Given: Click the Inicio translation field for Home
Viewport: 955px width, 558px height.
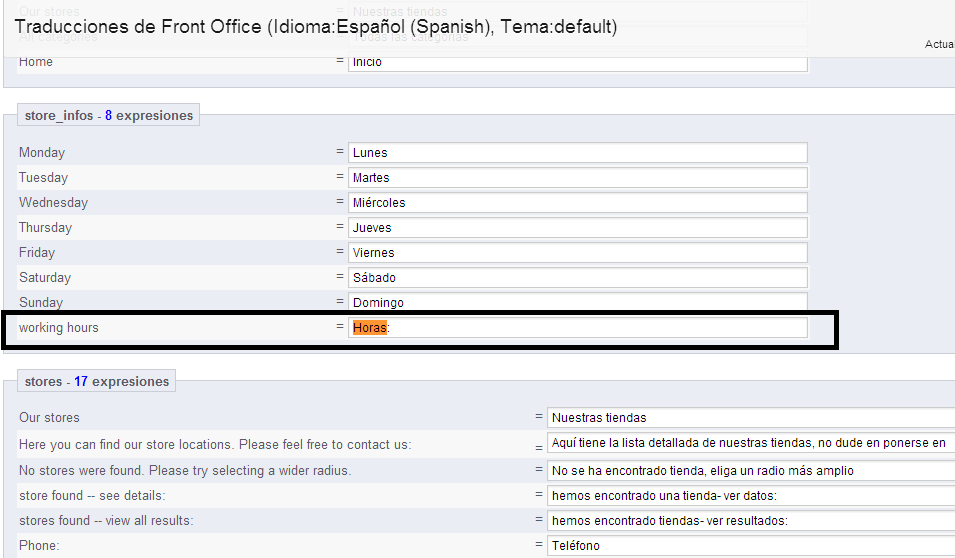Looking at the screenshot, I should click(x=578, y=62).
